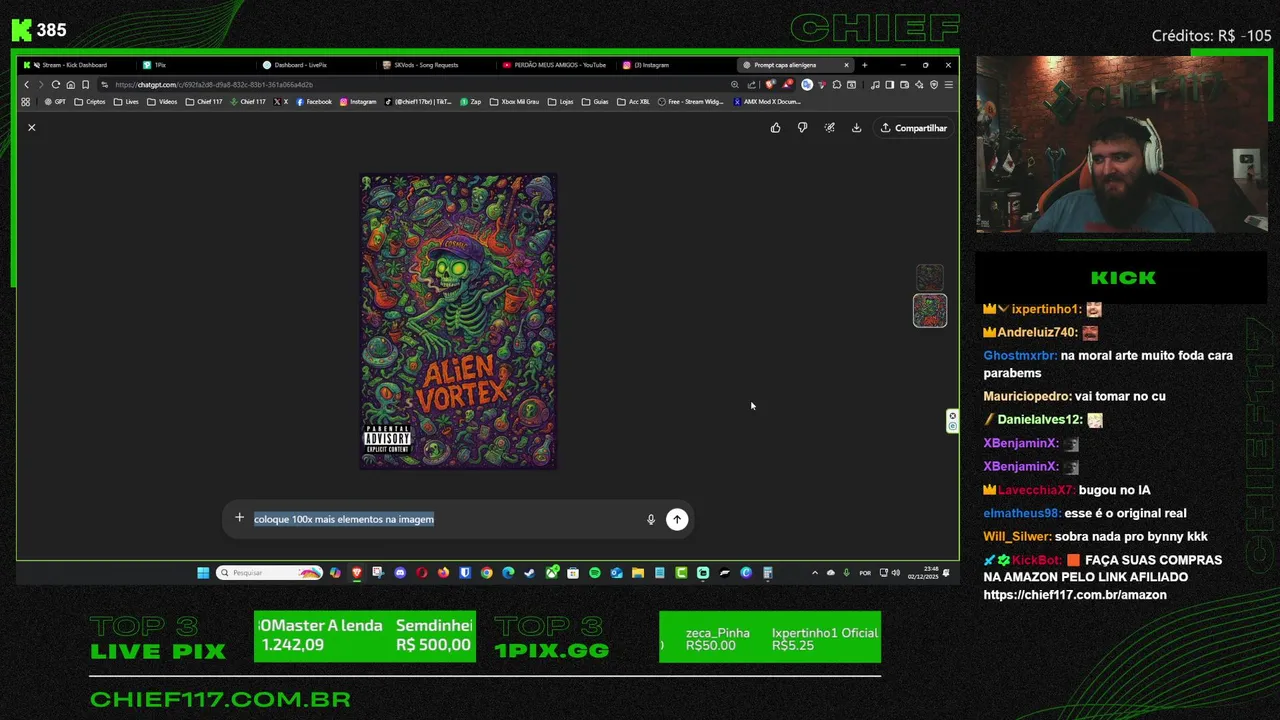1280x720 pixels.
Task: Click the bookmark page icon
Action: (85, 85)
